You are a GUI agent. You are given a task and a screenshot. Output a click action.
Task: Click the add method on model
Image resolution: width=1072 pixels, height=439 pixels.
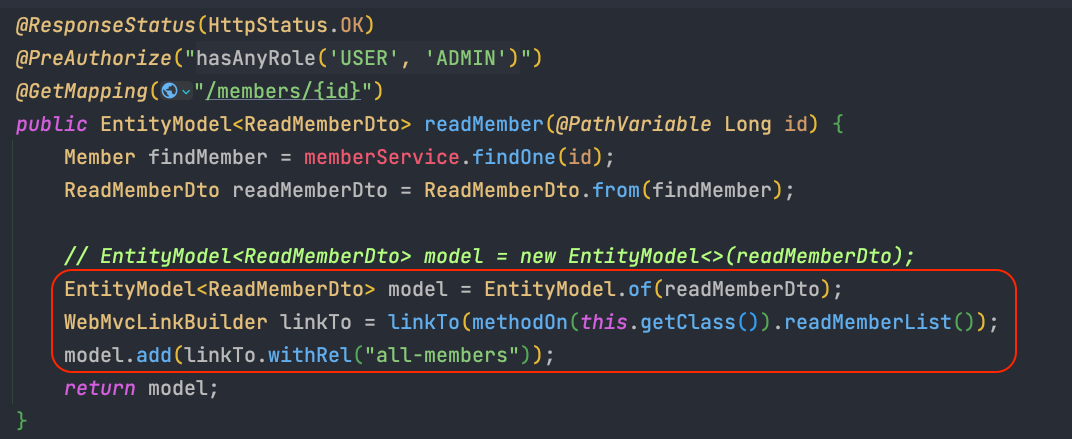tap(154, 355)
